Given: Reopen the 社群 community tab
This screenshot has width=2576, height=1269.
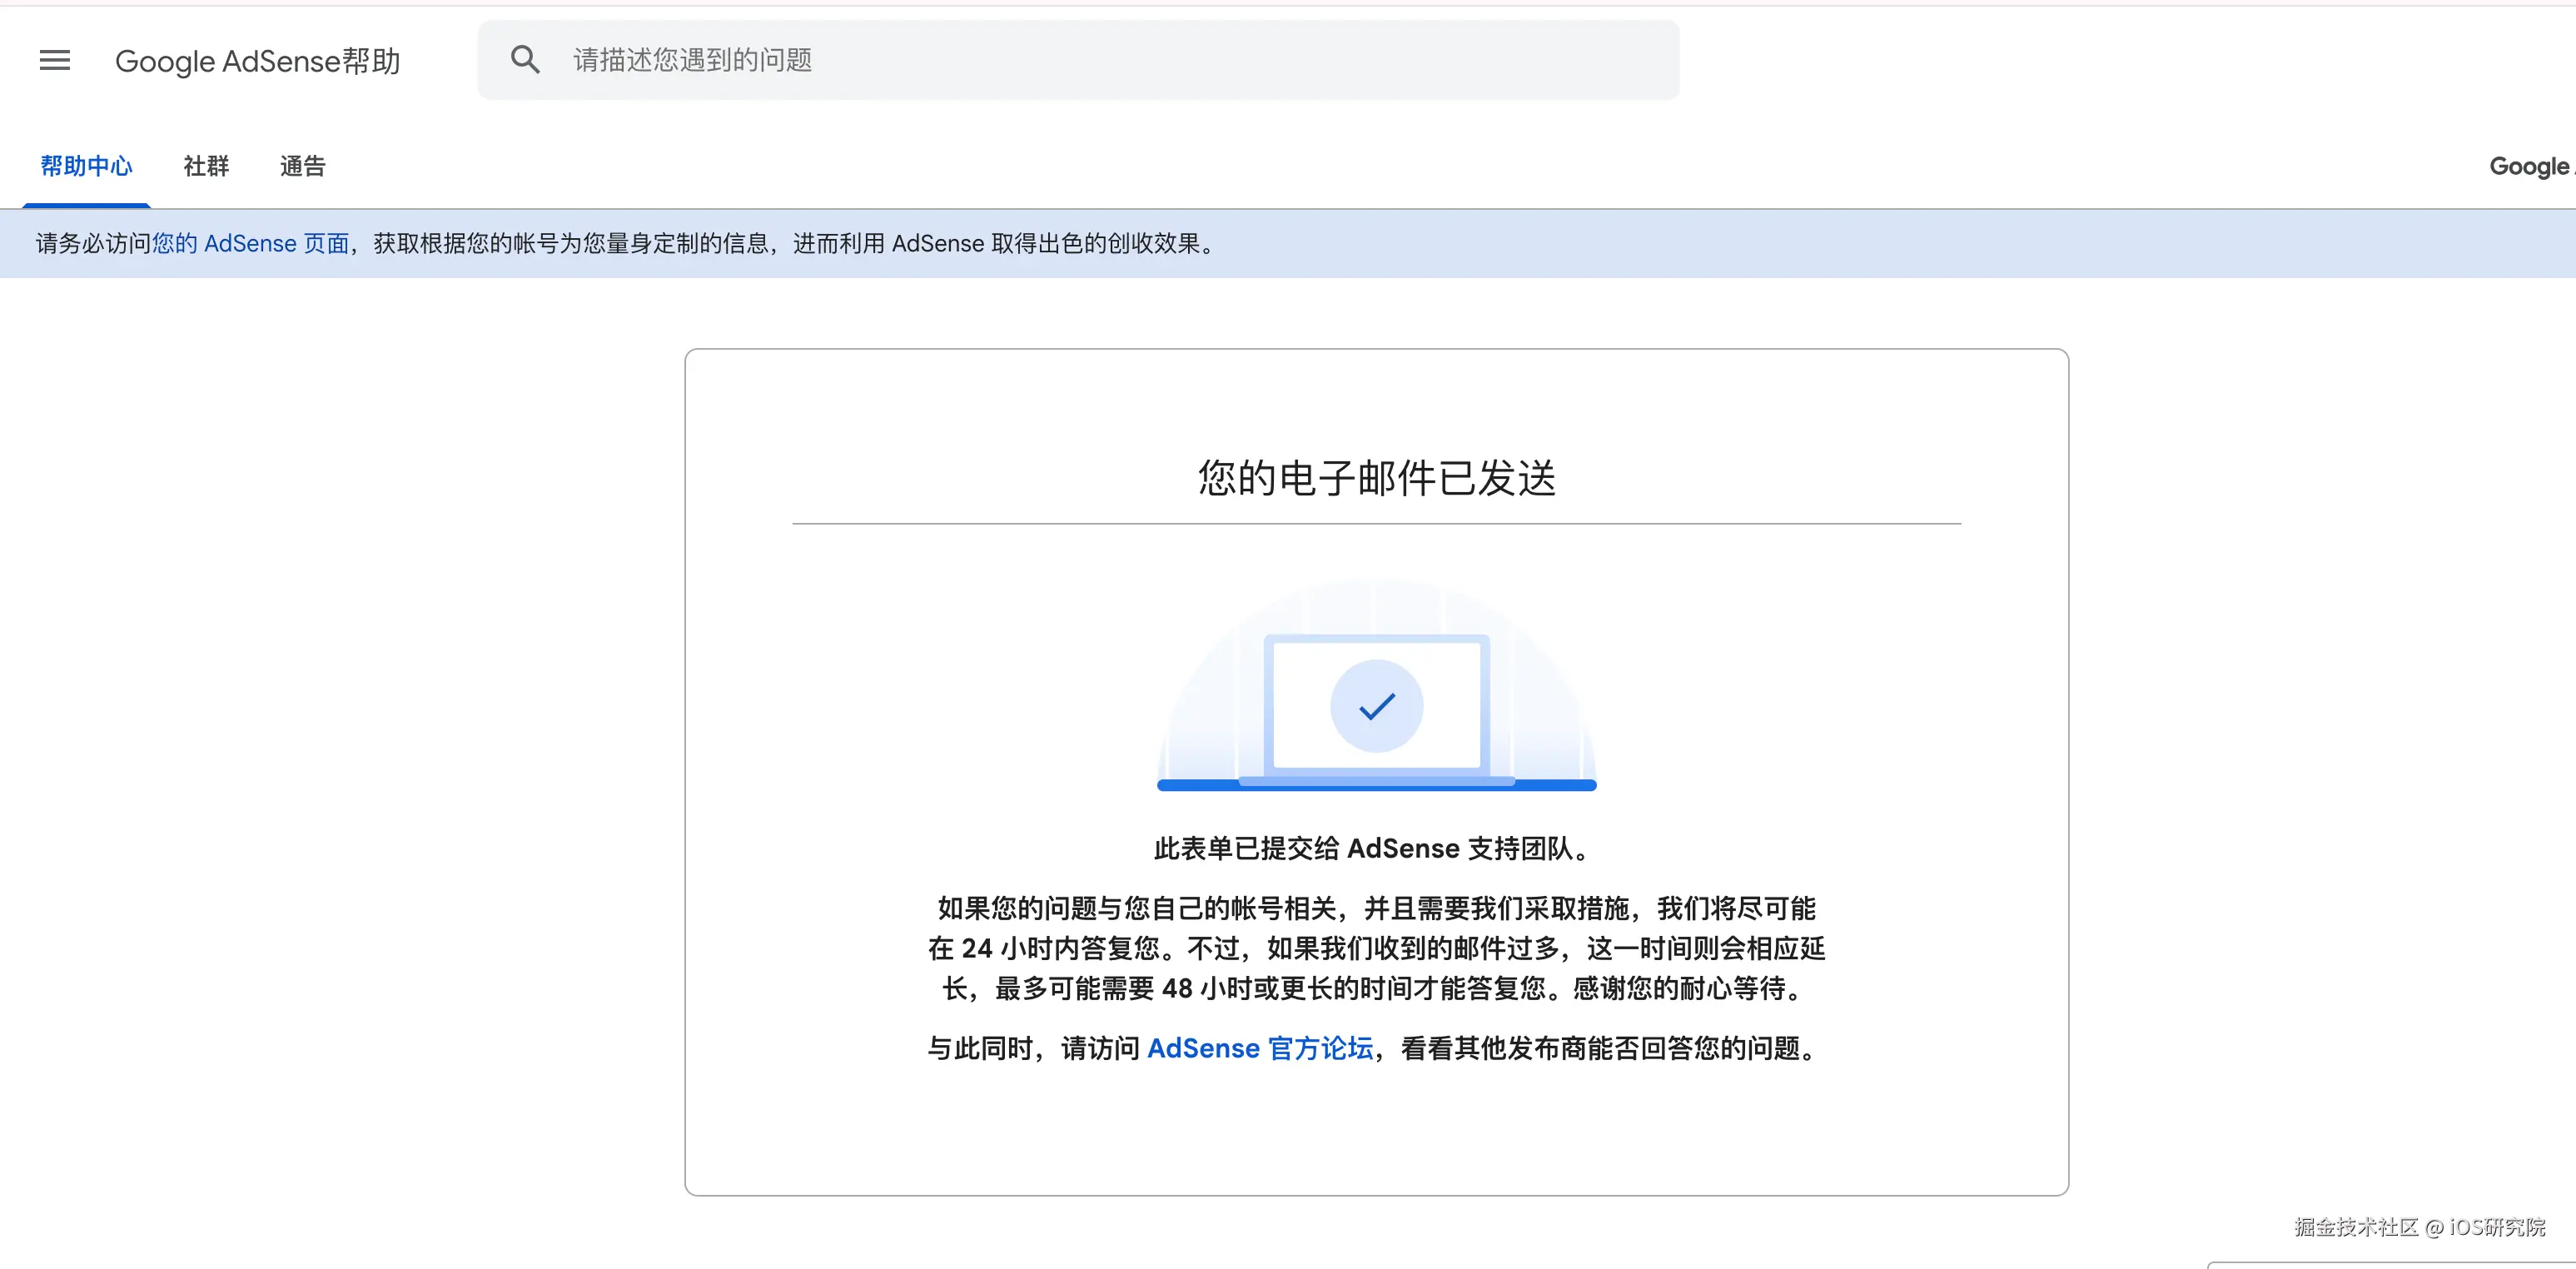Looking at the screenshot, I should (205, 166).
